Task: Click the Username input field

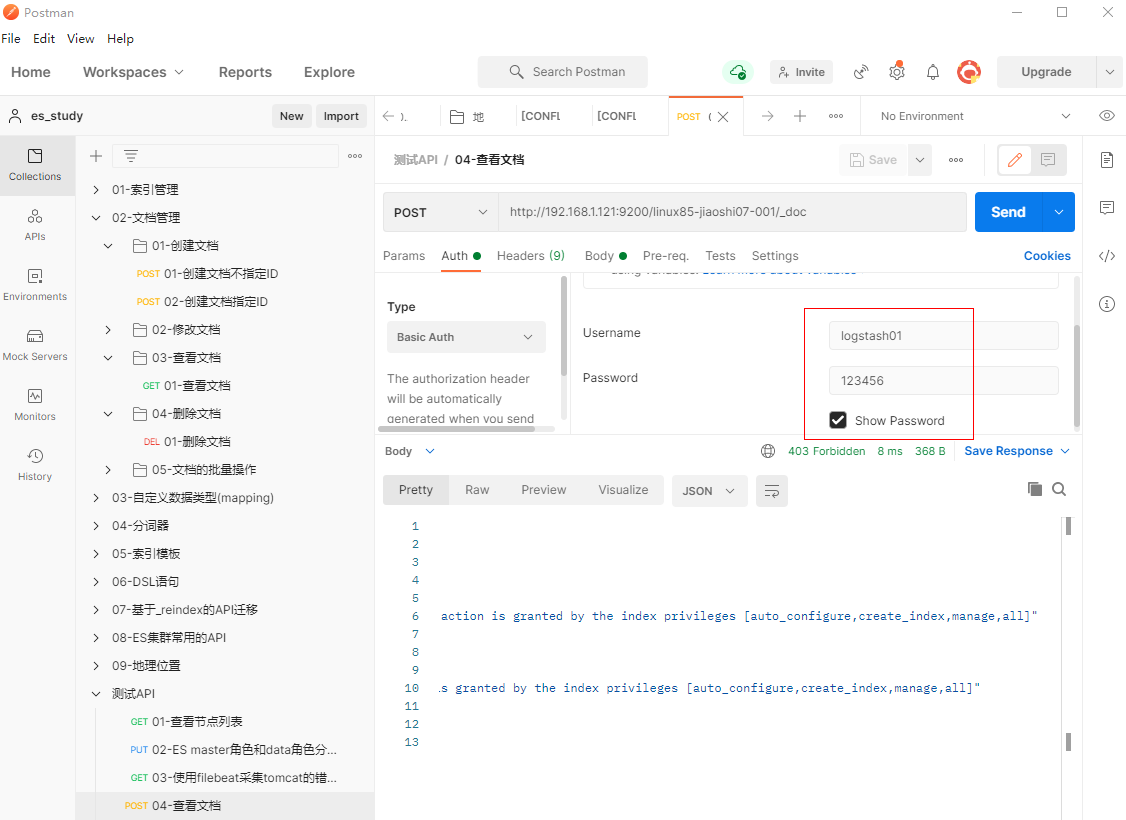Action: coord(943,336)
